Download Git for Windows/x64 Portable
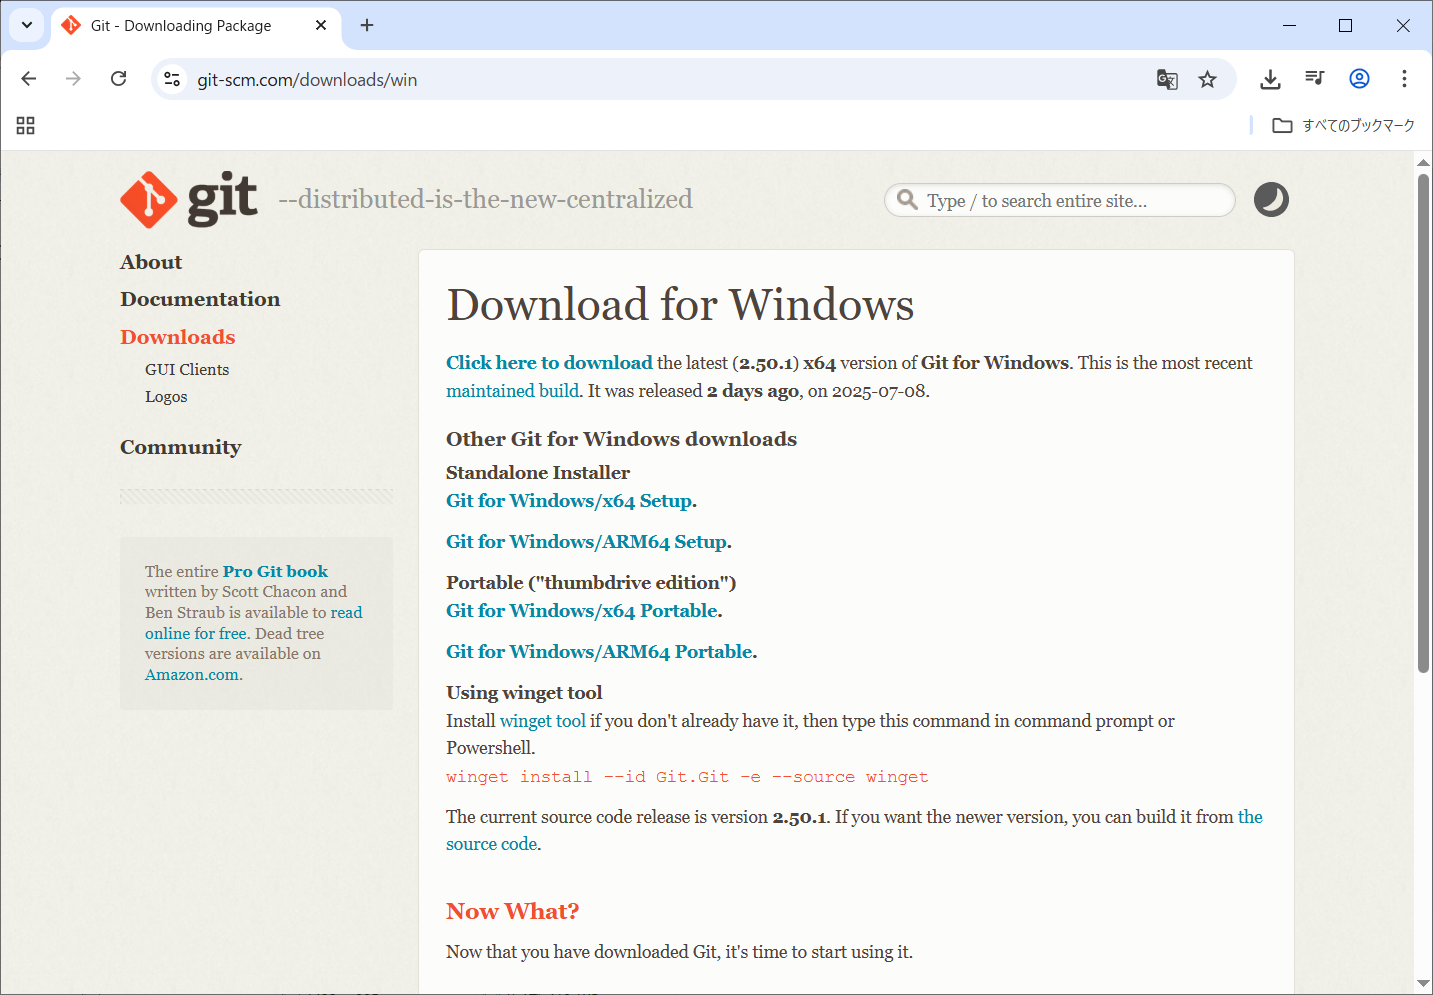This screenshot has height=995, width=1433. tap(582, 611)
